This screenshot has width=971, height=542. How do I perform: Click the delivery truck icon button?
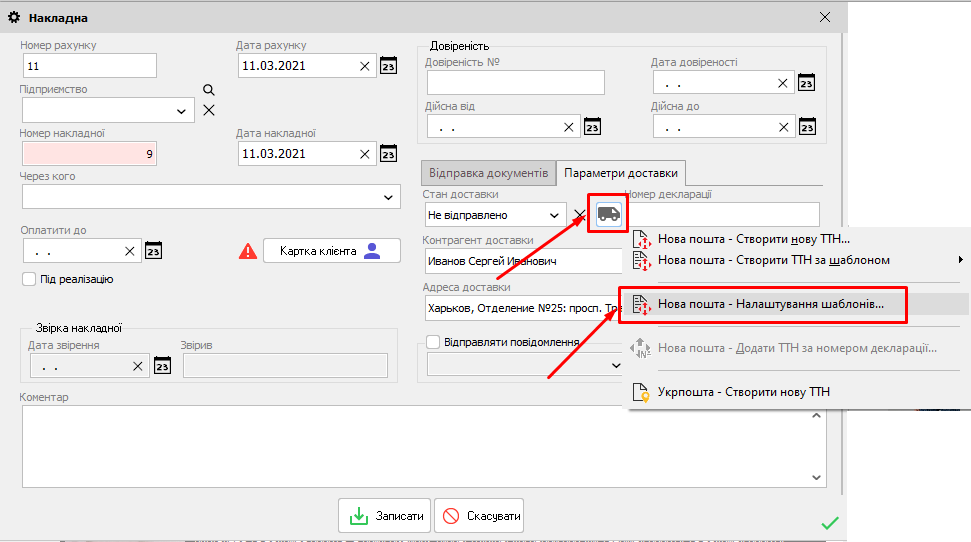[608, 213]
